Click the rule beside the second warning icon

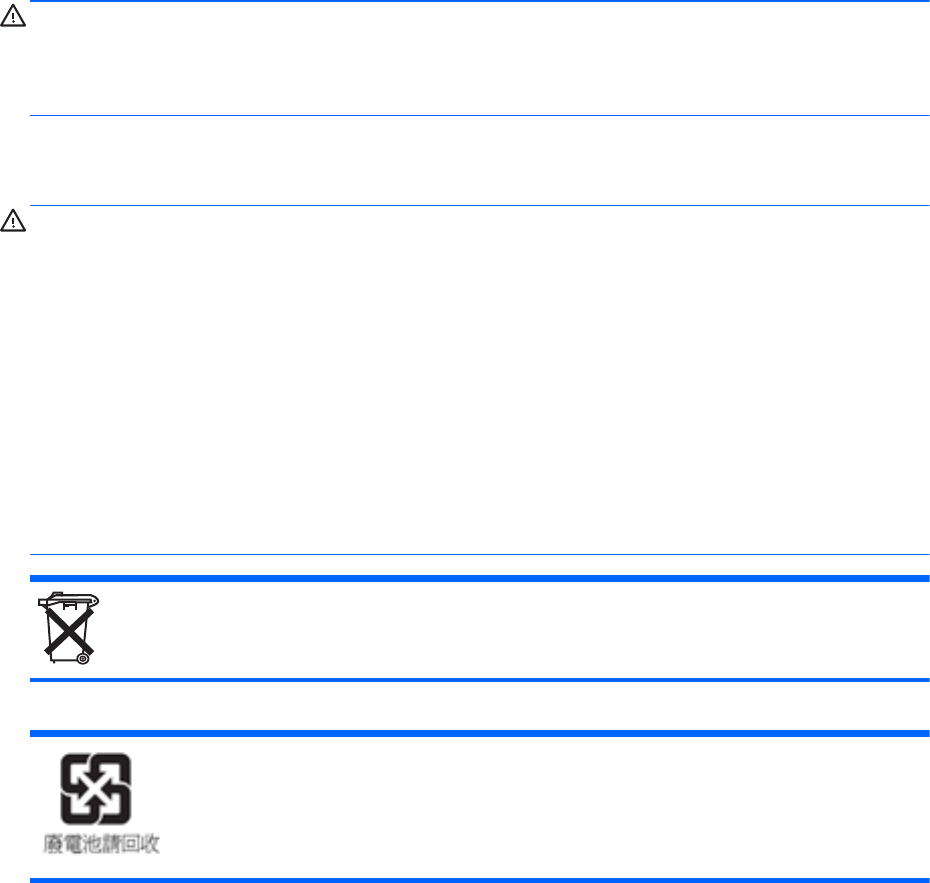coord(480,206)
